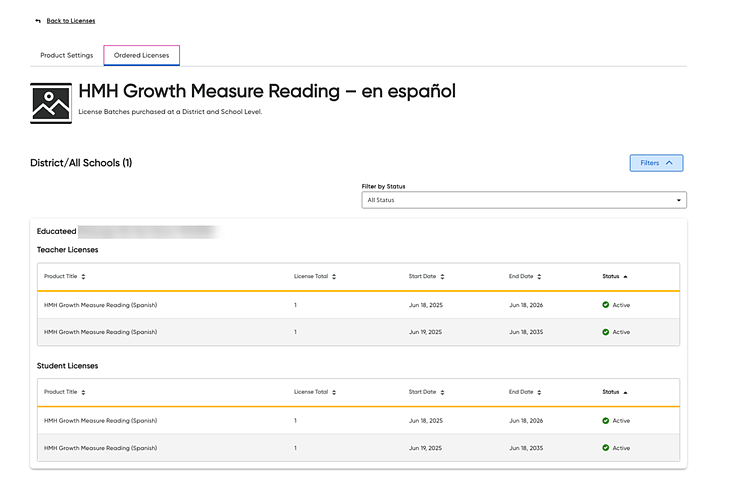Click the back arrow icon beside Back to Licenses
The height and width of the screenshot is (498, 742).
[38, 21]
